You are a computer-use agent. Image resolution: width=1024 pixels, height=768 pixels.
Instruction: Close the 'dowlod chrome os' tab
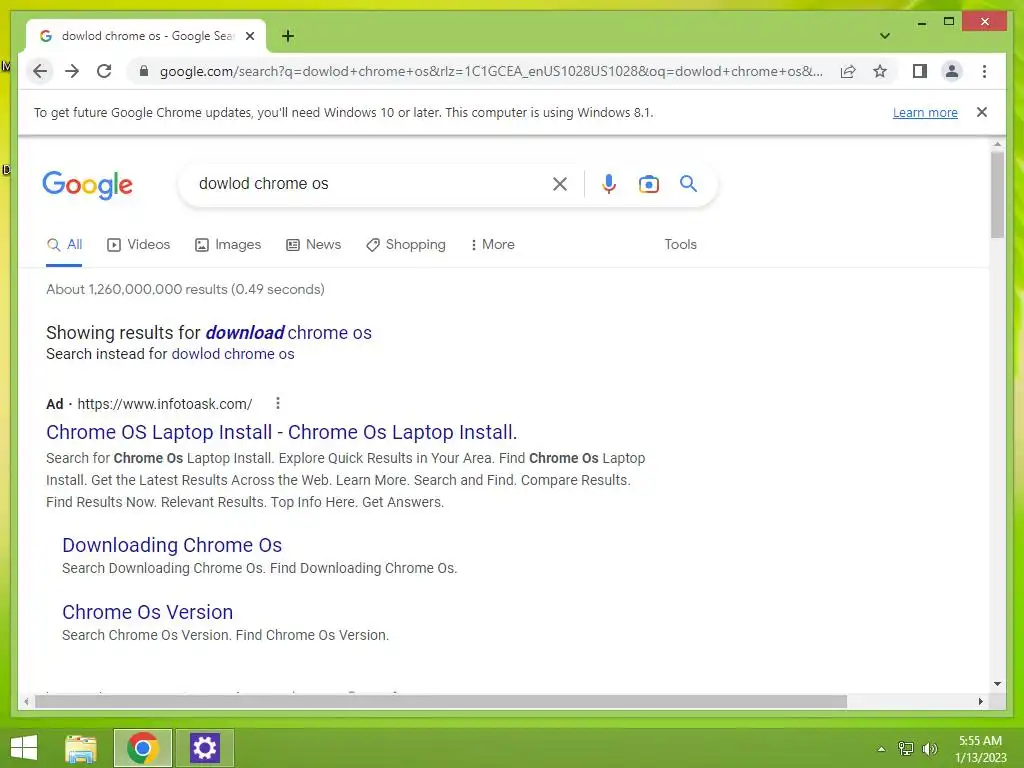(249, 36)
